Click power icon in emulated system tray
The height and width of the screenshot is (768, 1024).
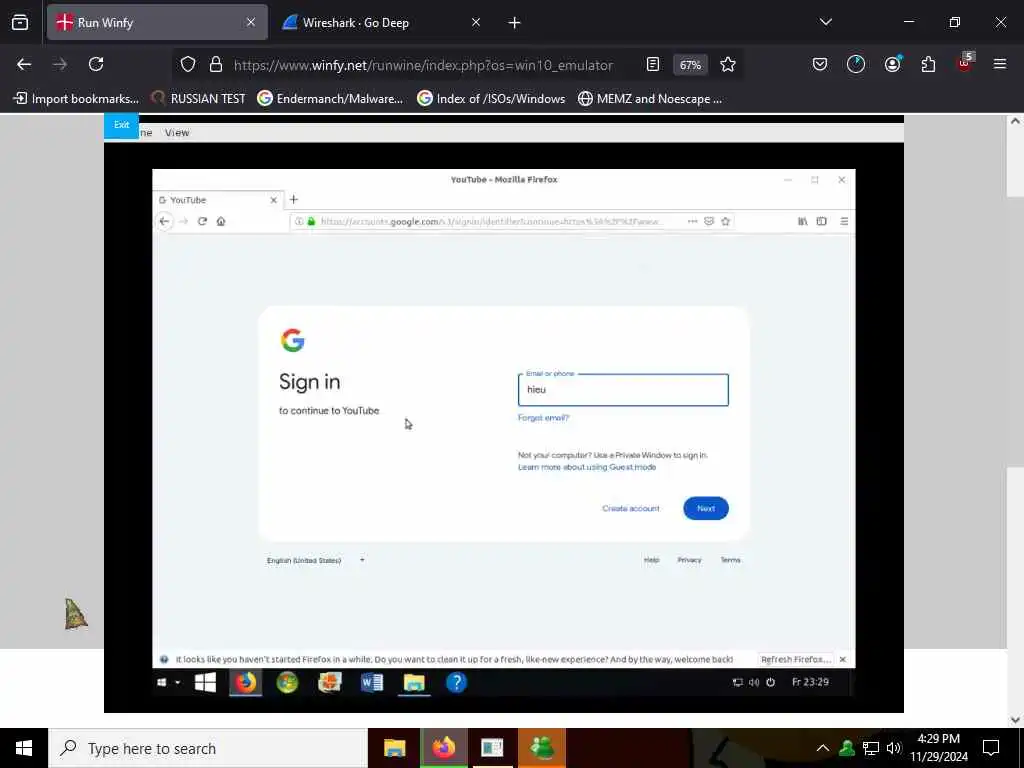tap(771, 682)
